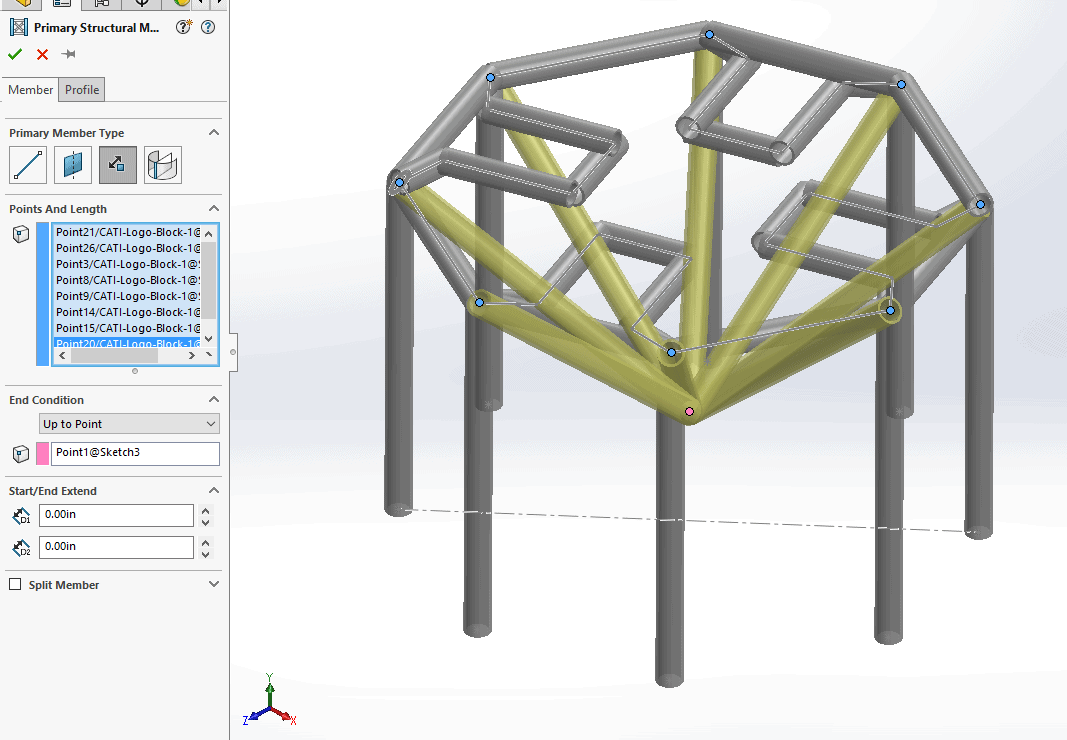Image resolution: width=1067 pixels, height=740 pixels.
Task: Click the points list box resize handle dot
Action: (135, 371)
